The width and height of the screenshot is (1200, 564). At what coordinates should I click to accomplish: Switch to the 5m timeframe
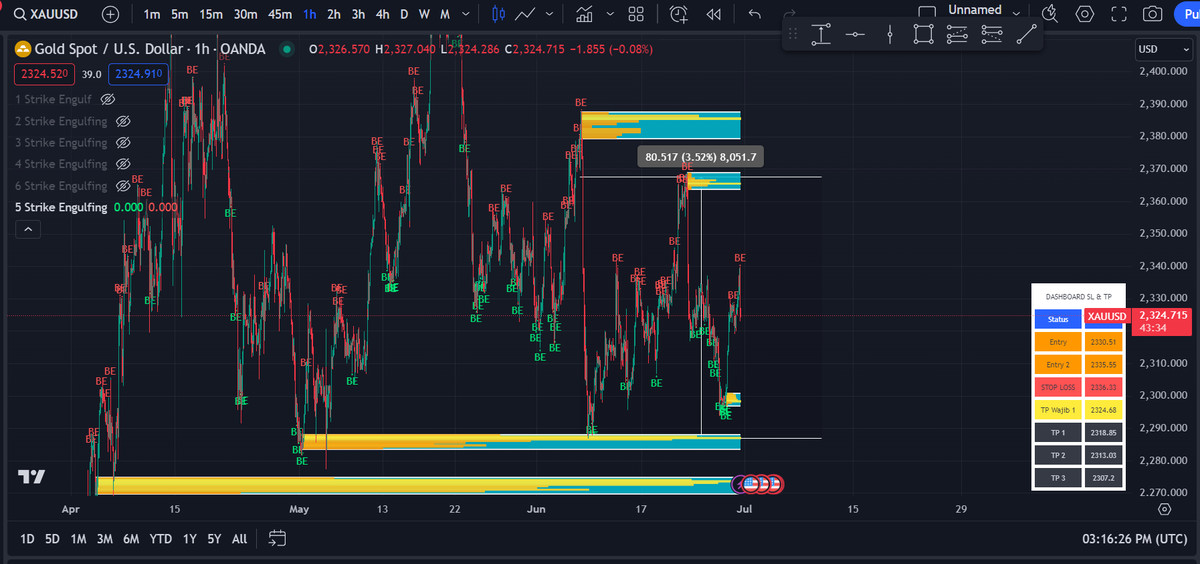[179, 15]
